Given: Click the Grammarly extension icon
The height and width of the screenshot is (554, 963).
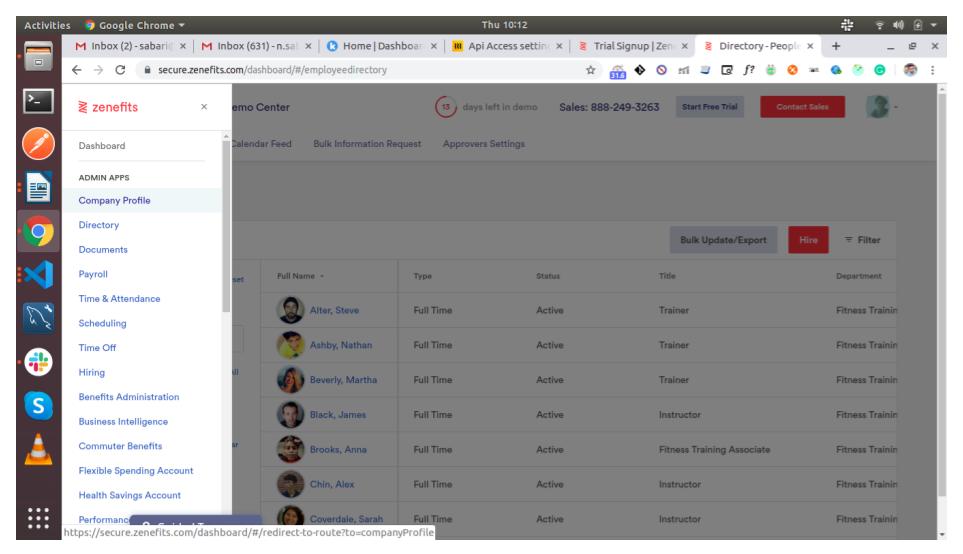Looking at the screenshot, I should tap(879, 70).
